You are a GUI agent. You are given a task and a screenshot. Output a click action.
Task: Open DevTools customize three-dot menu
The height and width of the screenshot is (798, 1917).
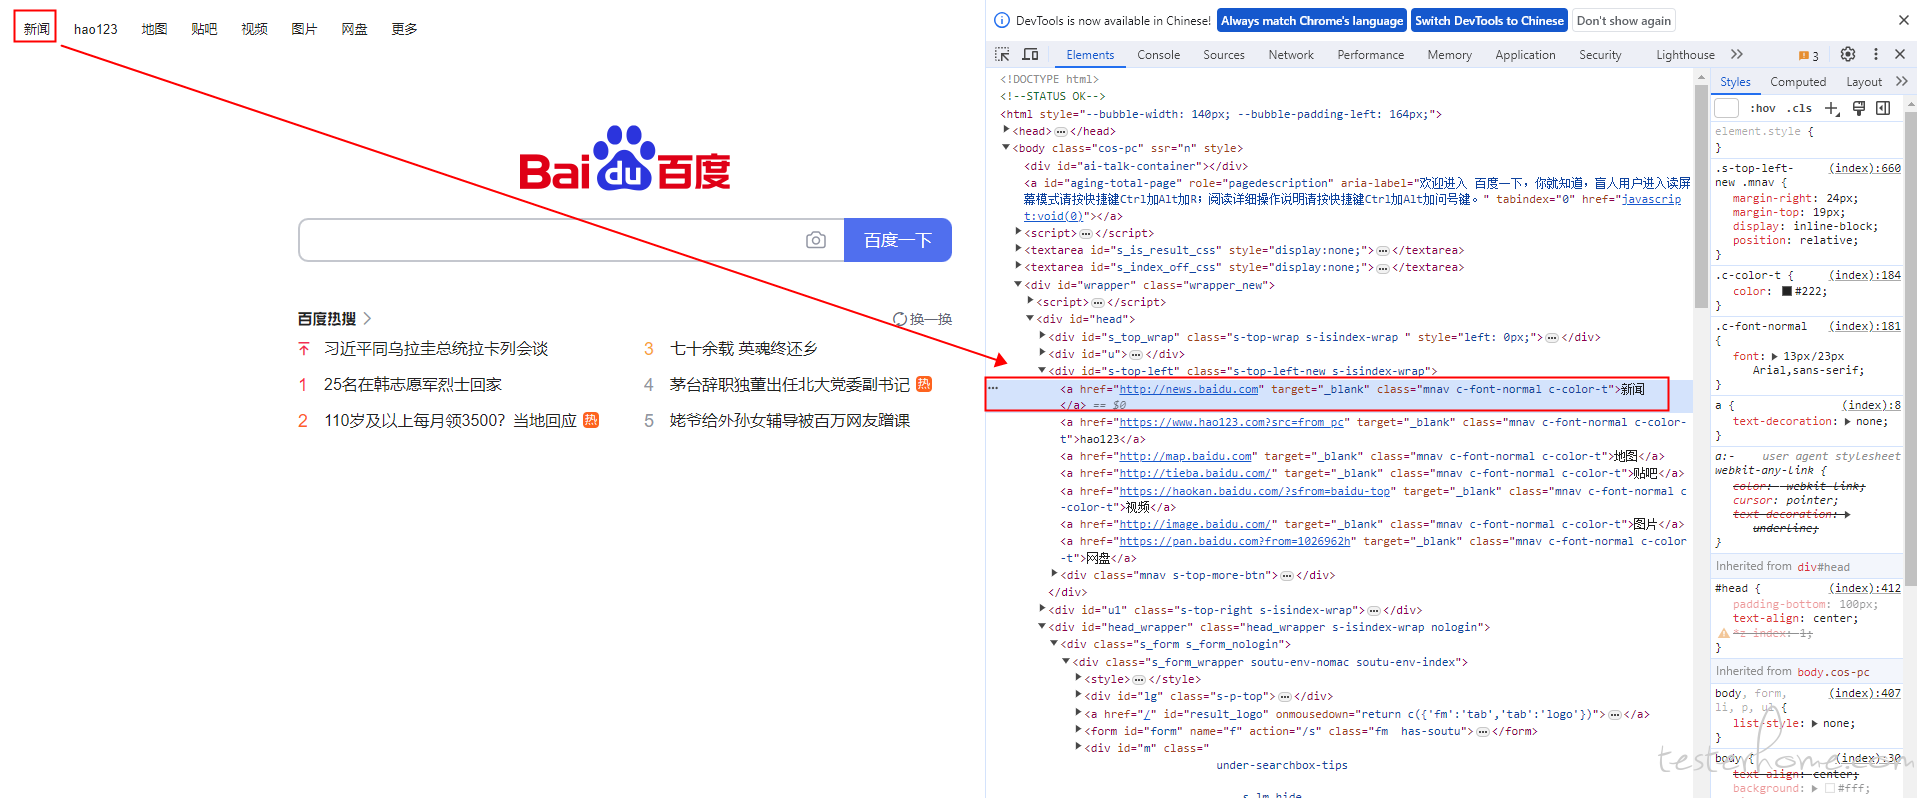click(x=1876, y=54)
